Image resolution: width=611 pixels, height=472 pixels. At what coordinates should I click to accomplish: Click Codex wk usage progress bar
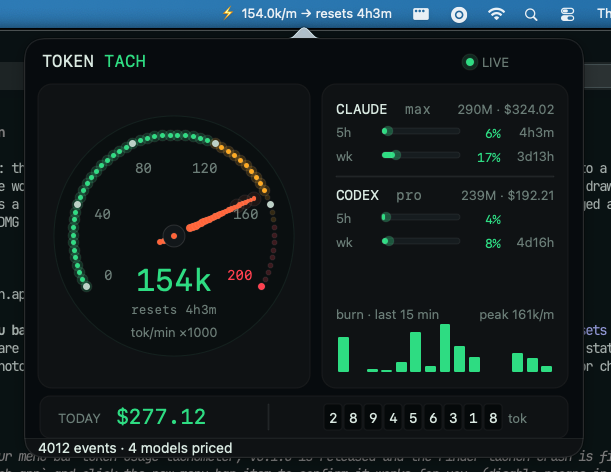click(x=421, y=241)
